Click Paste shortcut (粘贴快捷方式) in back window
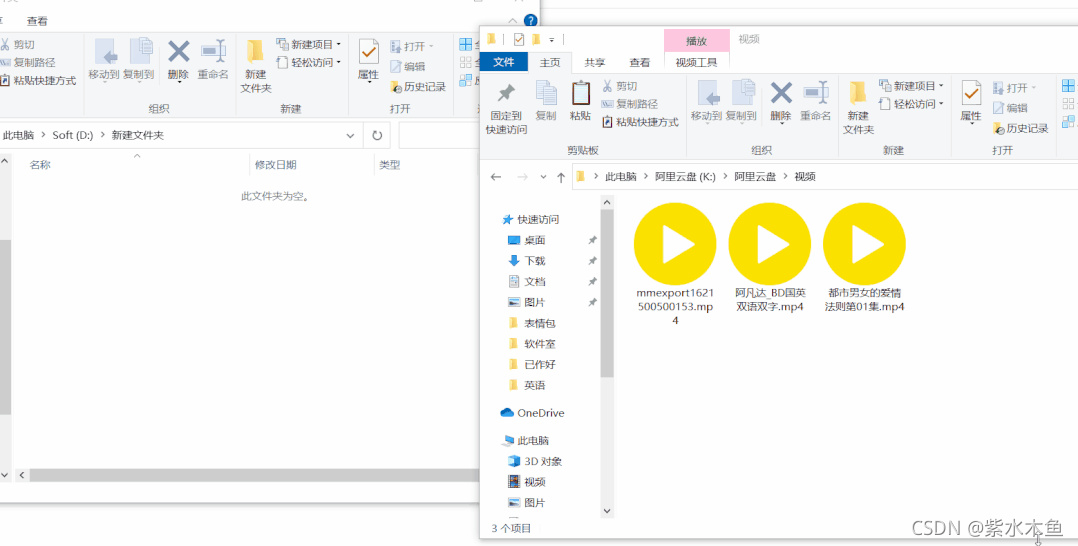Image resolution: width=1078 pixels, height=546 pixels. pos(38,80)
